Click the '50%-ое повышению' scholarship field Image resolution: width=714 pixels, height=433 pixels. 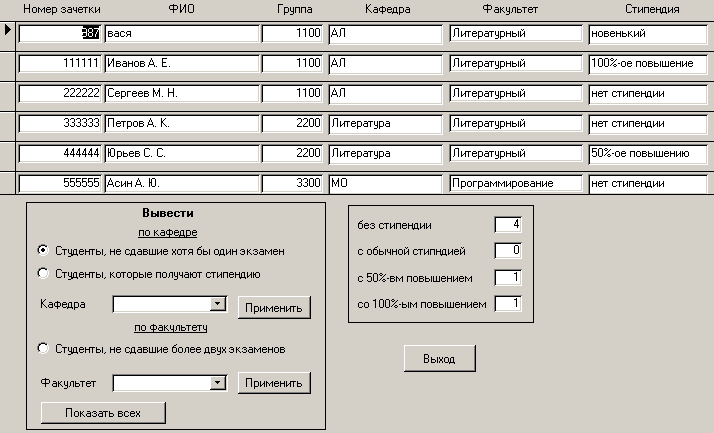pos(648,153)
